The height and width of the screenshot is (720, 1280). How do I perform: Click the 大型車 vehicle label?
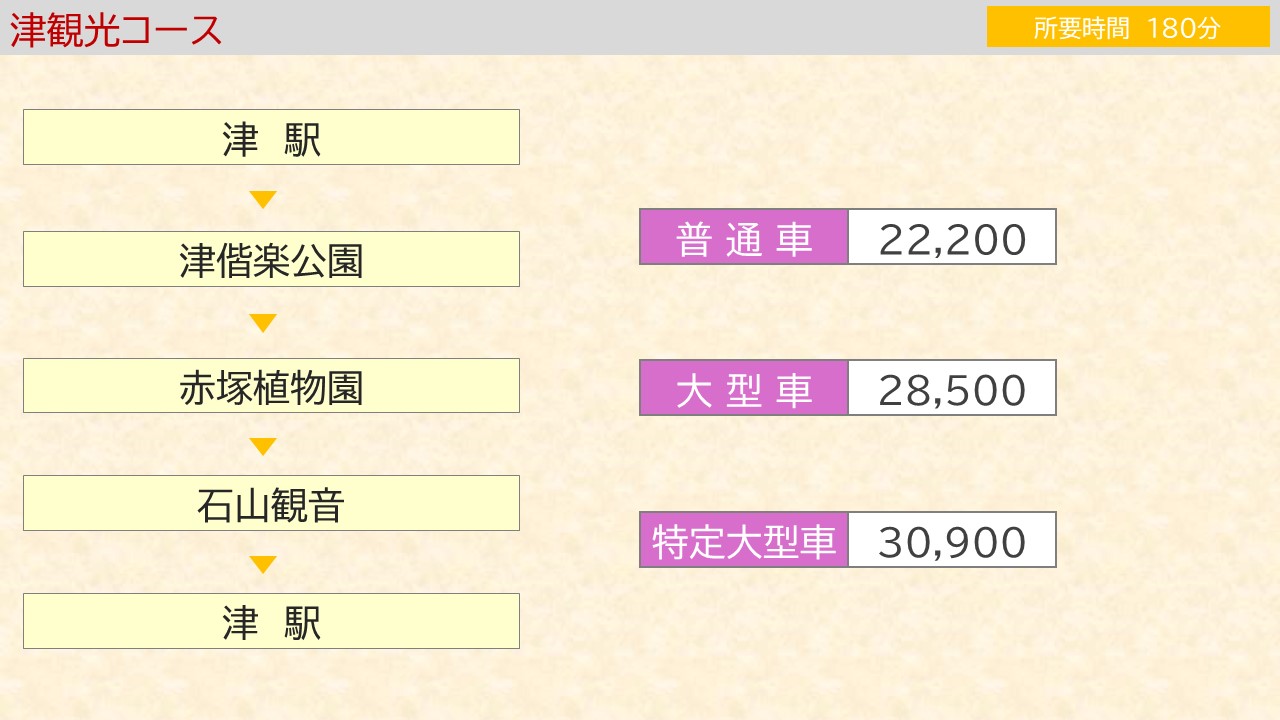pos(744,388)
